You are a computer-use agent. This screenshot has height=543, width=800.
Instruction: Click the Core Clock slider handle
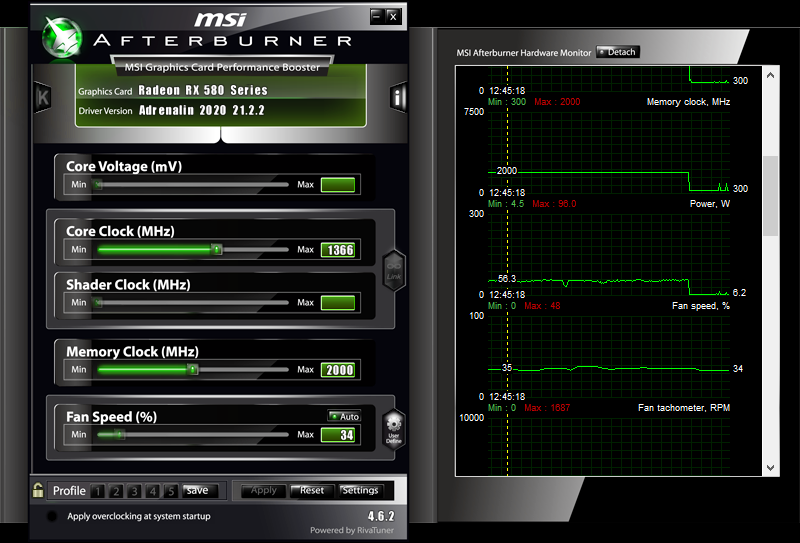tap(217, 249)
